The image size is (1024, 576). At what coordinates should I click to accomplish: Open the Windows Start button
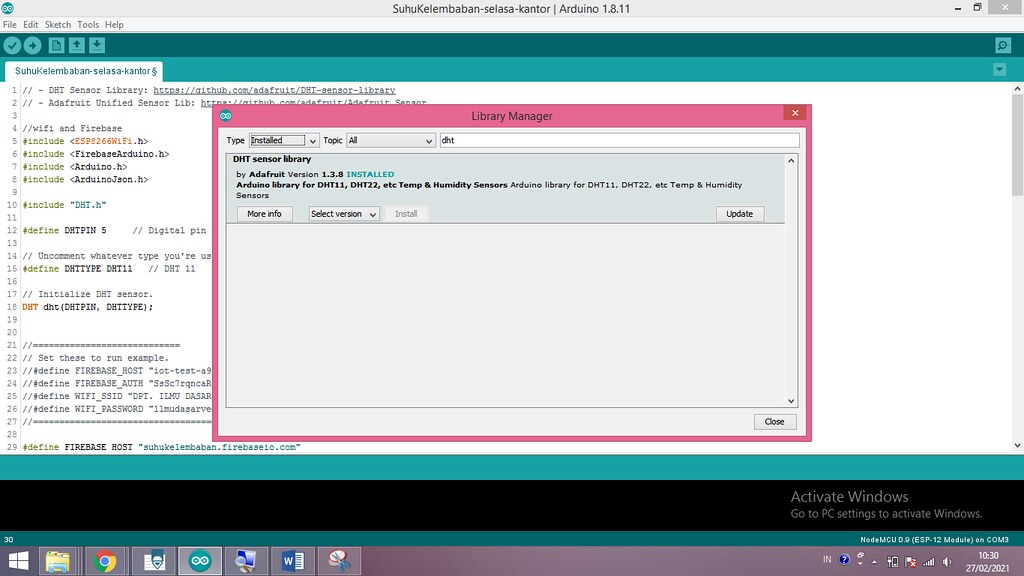18,561
